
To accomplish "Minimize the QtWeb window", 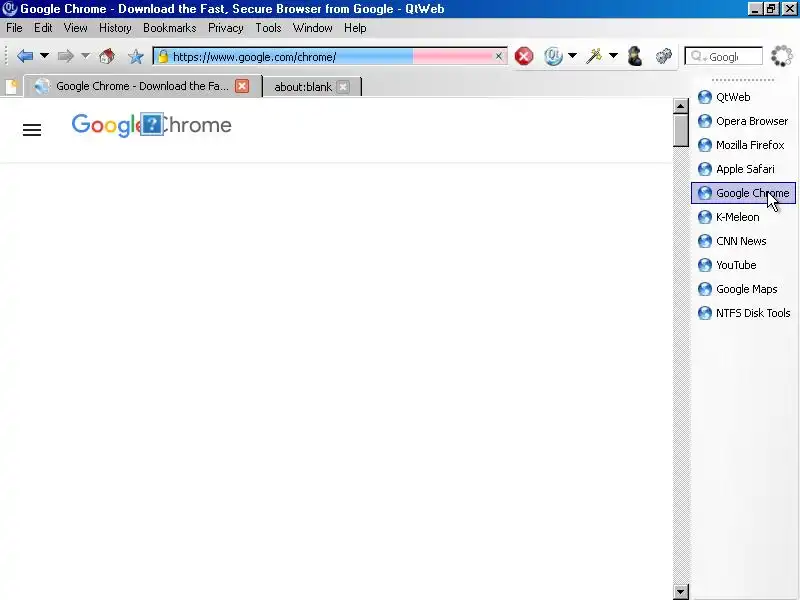I will pyautogui.click(x=755, y=9).
